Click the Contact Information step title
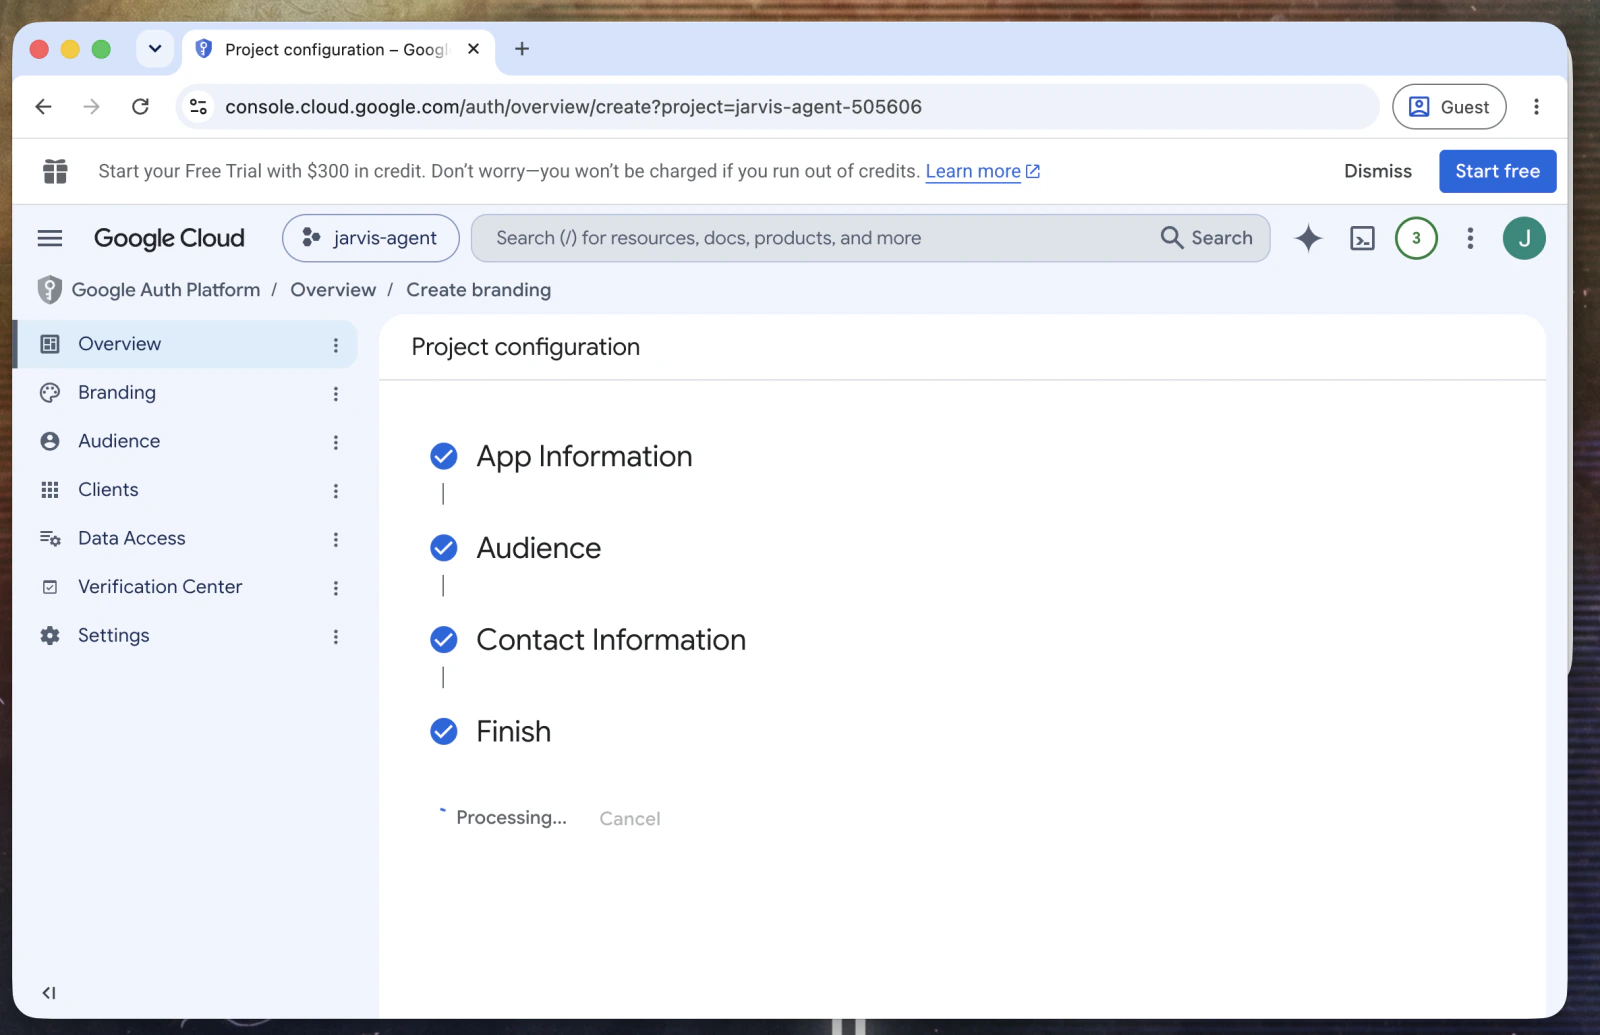This screenshot has width=1600, height=1035. pos(611,640)
